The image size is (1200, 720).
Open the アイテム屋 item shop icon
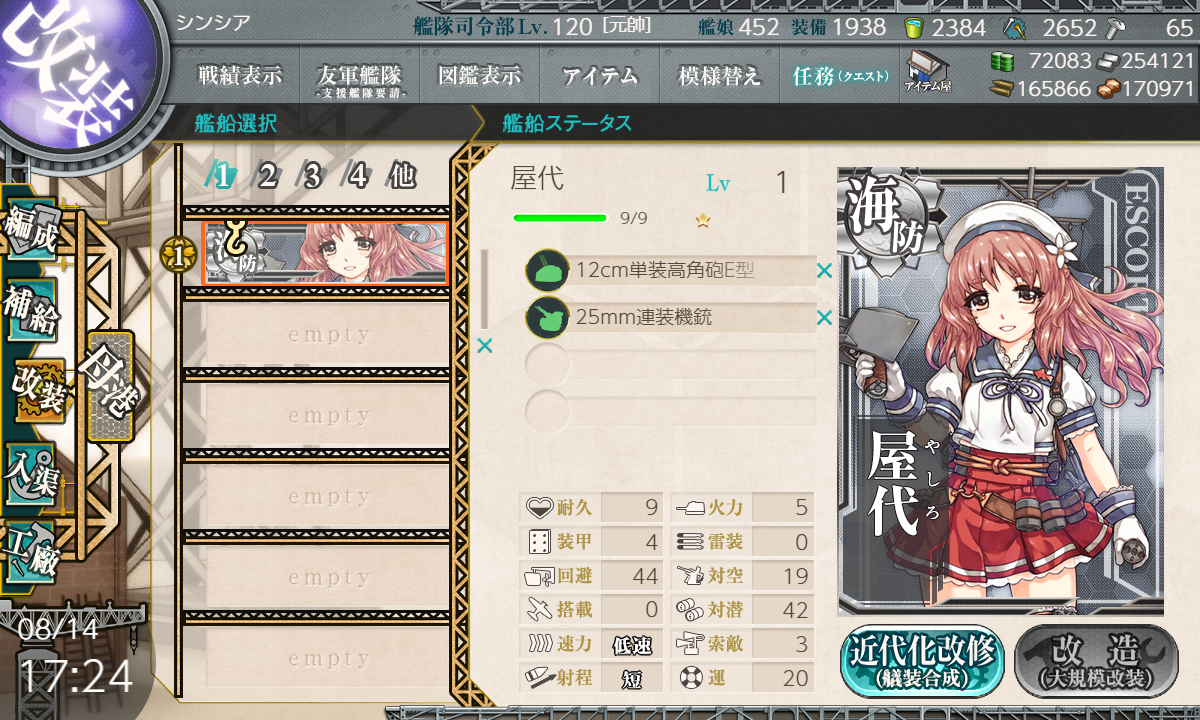click(927, 73)
